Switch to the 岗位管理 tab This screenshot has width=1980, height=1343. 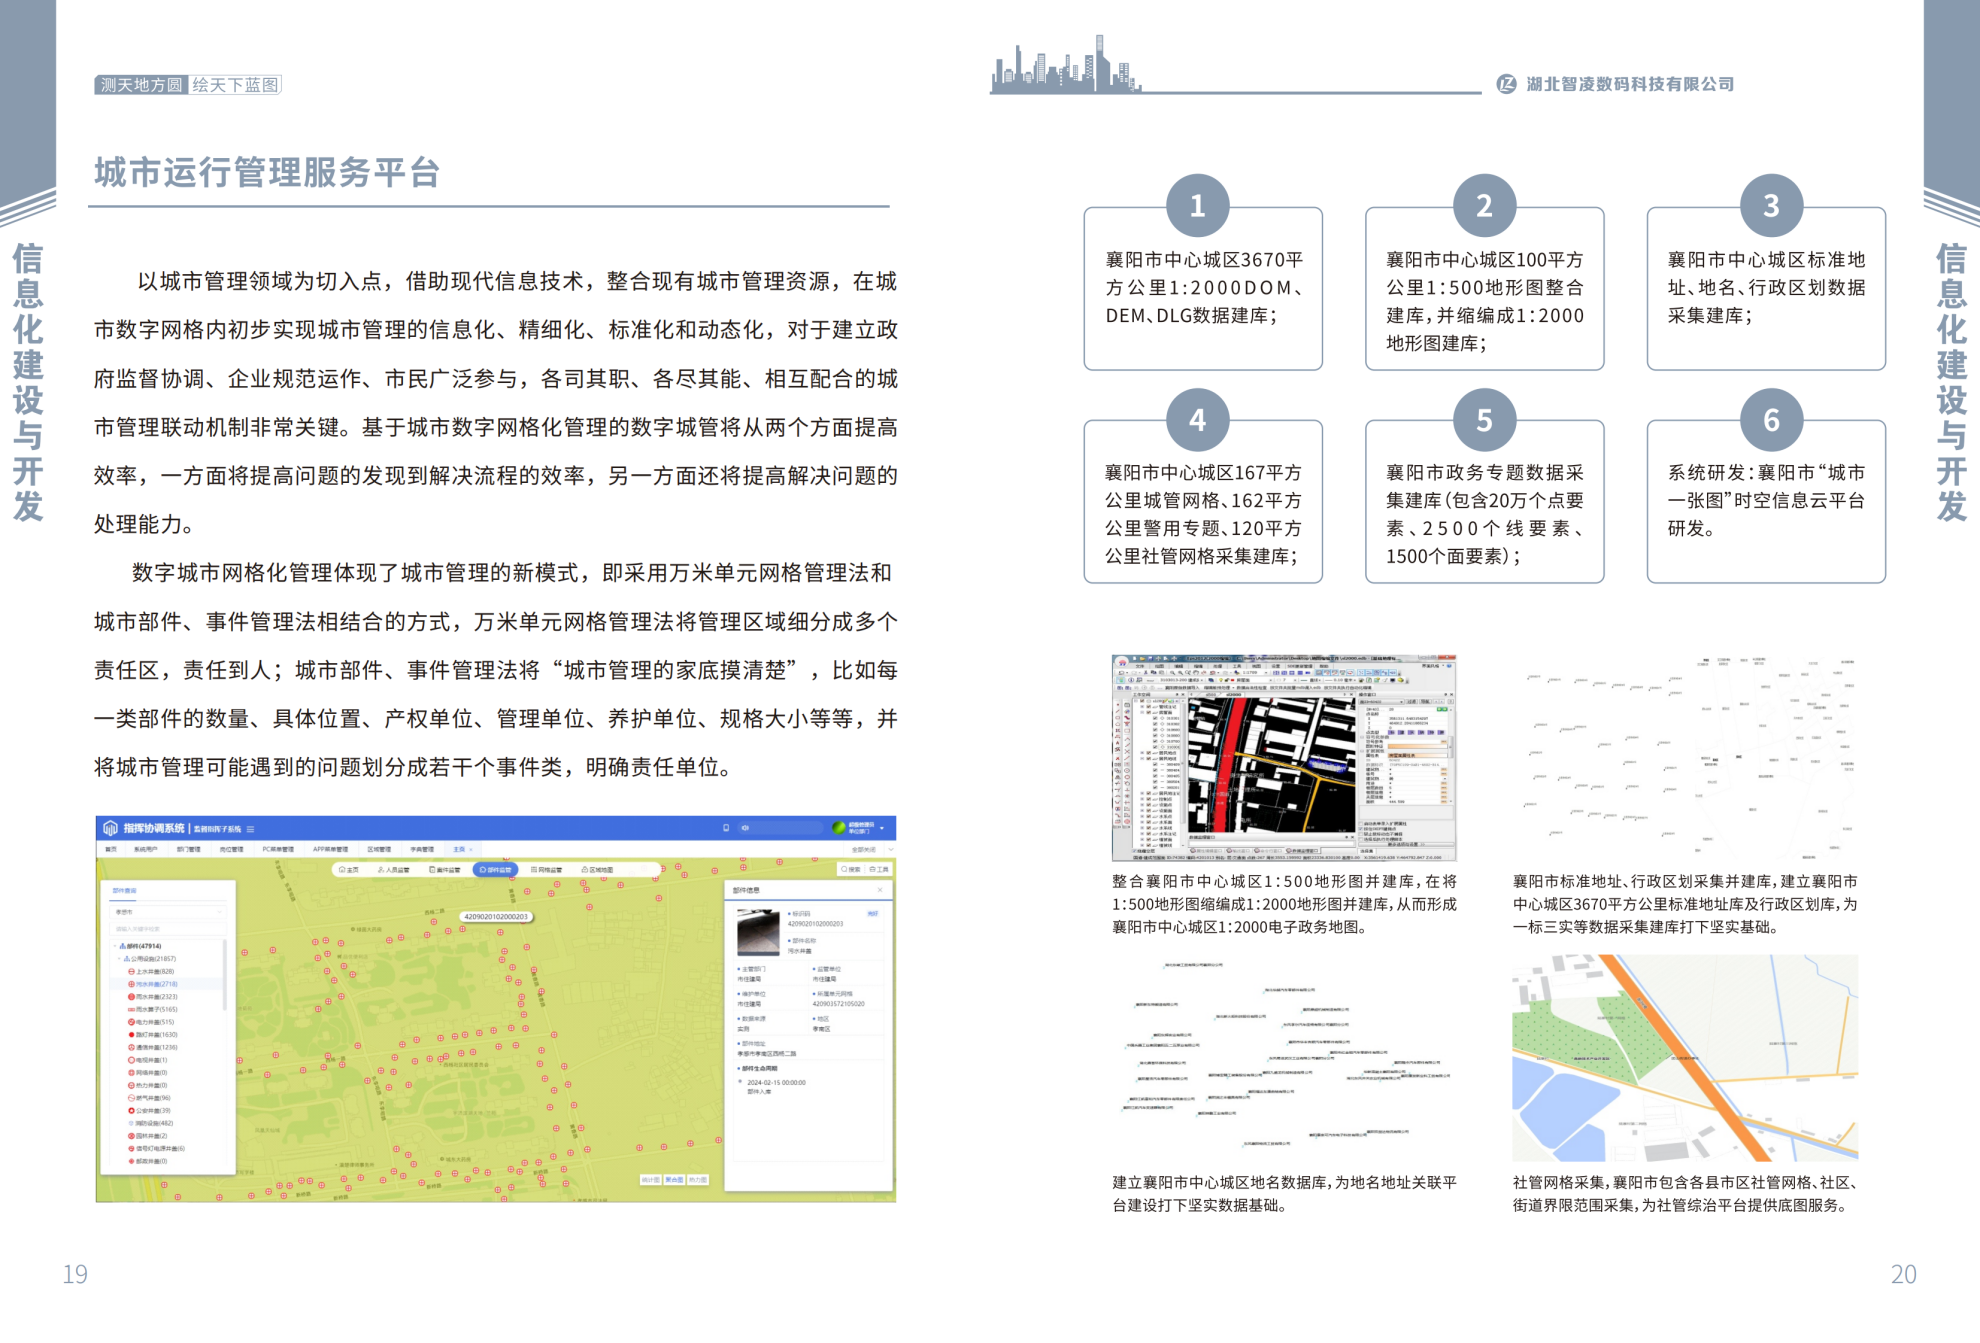click(x=231, y=849)
